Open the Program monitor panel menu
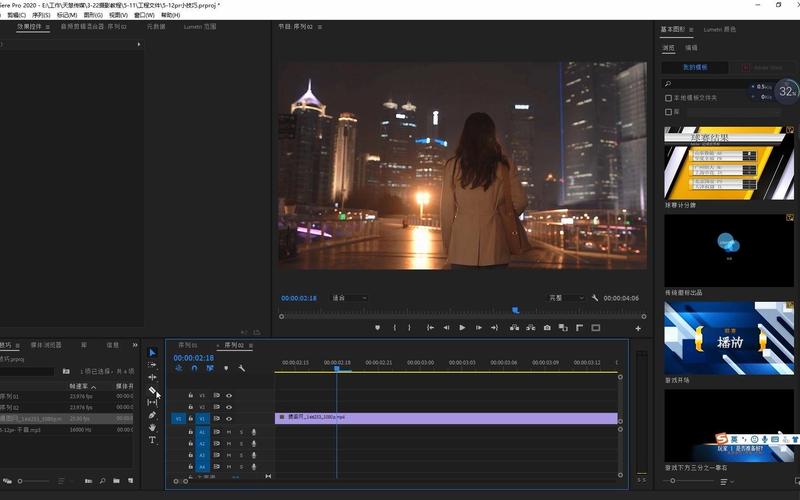This screenshot has width=800, height=500. [x=320, y=27]
